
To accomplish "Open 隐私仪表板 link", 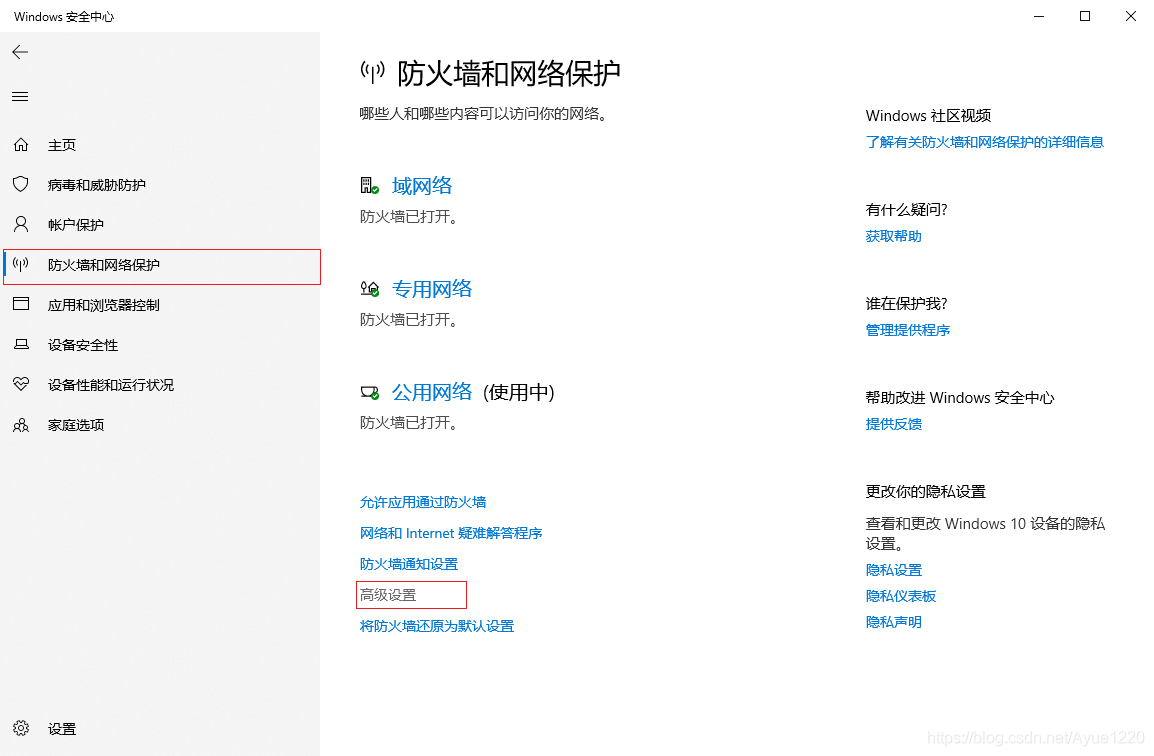I will 901,596.
